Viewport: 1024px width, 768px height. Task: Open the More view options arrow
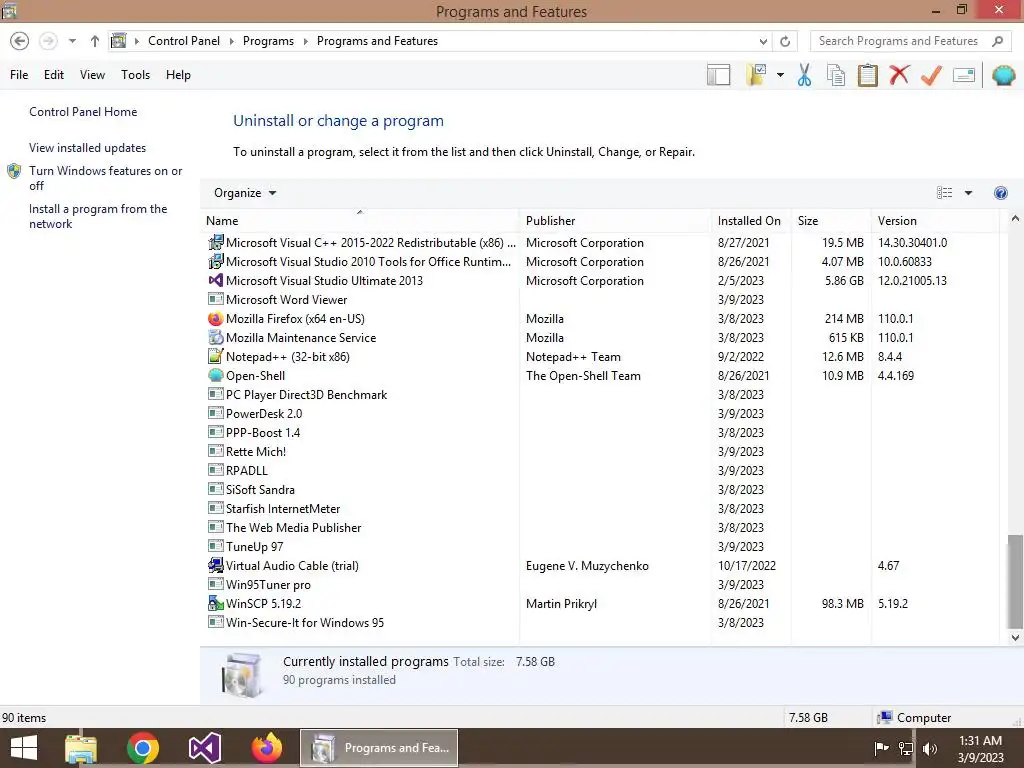coord(968,193)
